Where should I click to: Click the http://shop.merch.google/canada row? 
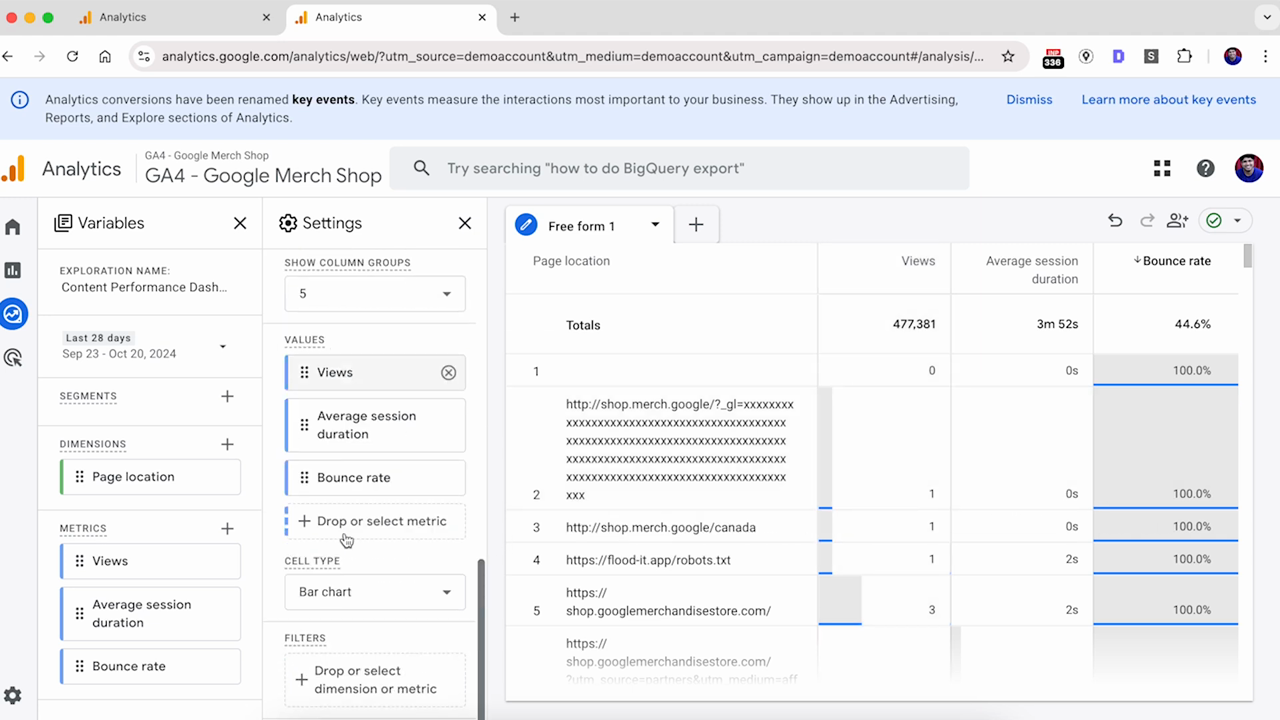tap(660, 527)
